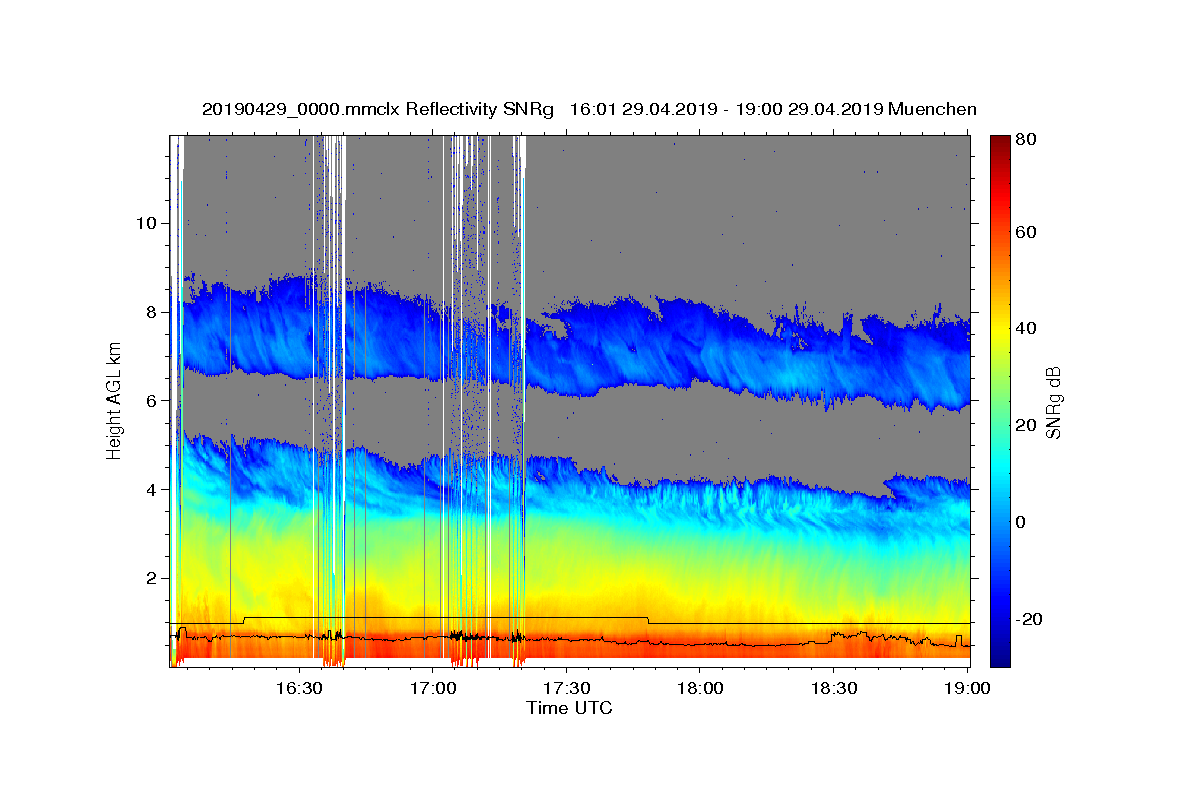Click the 18:00 time tick label
This screenshot has width=1200, height=800.
click(700, 689)
